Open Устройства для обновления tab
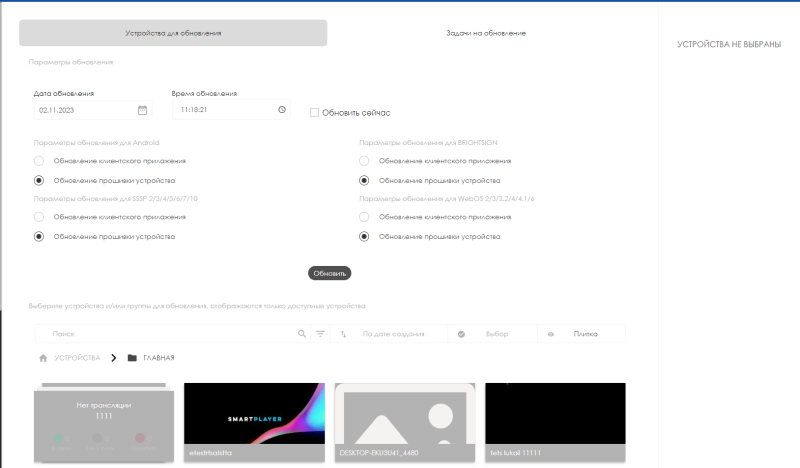Screen dimensions: 800x468 tap(173, 33)
